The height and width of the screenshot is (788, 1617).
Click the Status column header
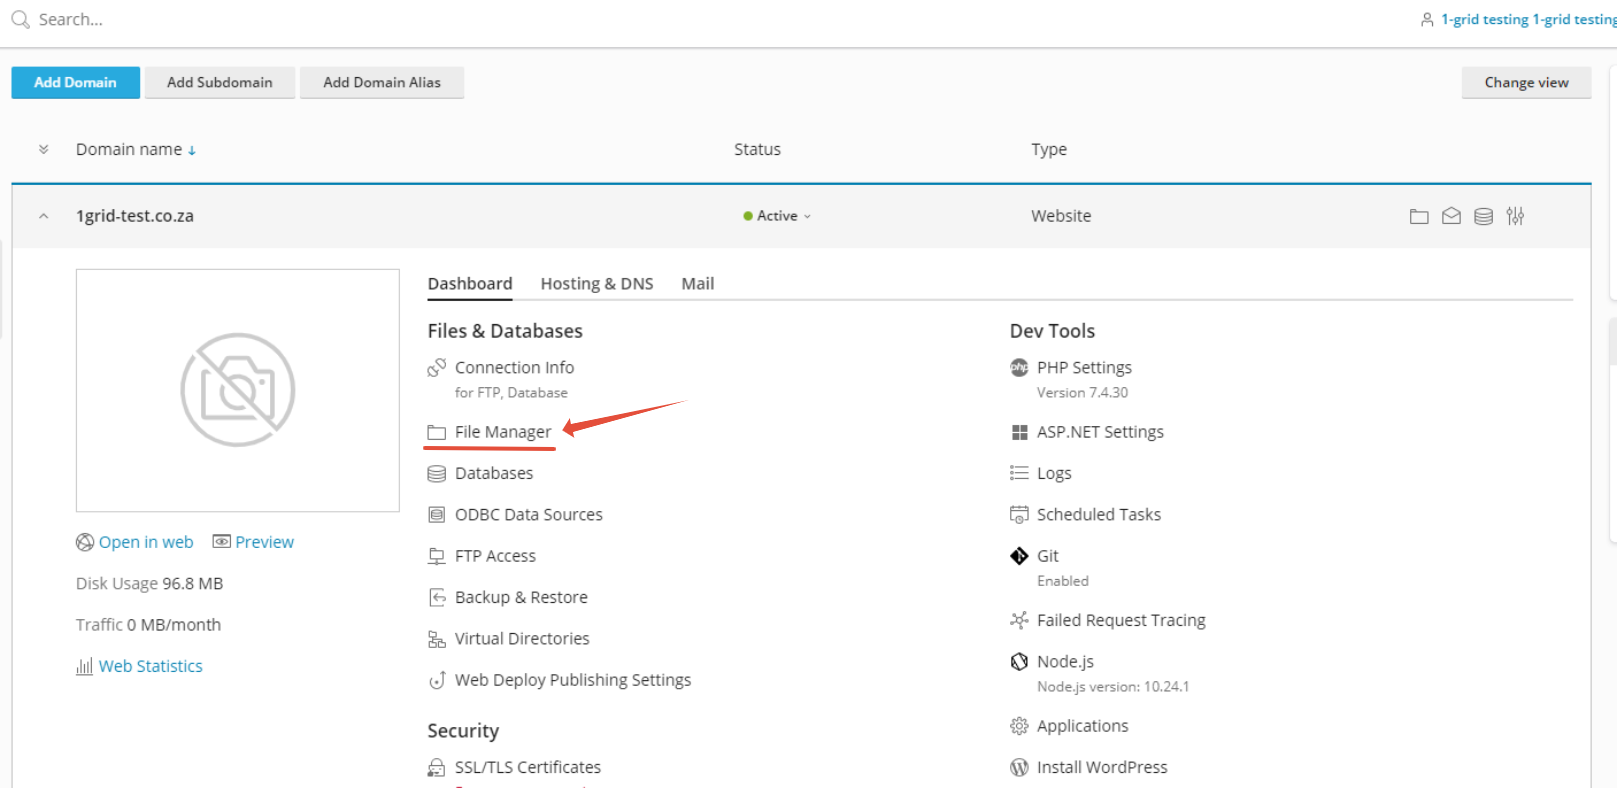(757, 149)
